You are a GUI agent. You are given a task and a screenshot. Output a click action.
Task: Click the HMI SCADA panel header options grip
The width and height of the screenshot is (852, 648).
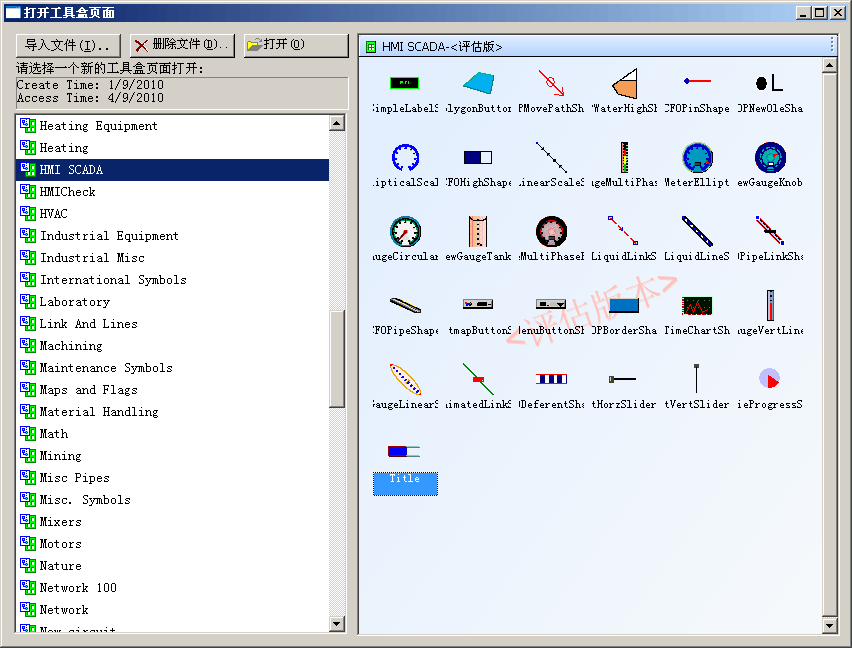point(831,46)
